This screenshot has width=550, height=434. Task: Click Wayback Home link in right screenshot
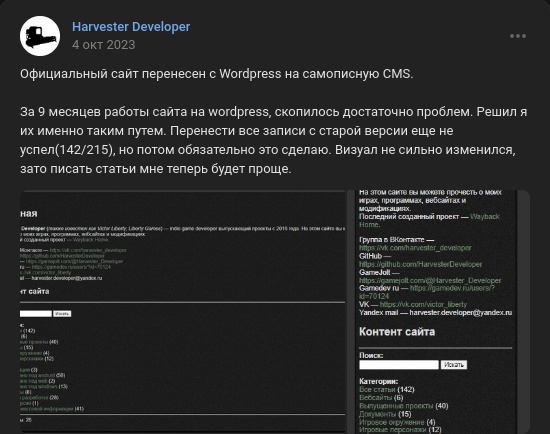tap(429, 220)
